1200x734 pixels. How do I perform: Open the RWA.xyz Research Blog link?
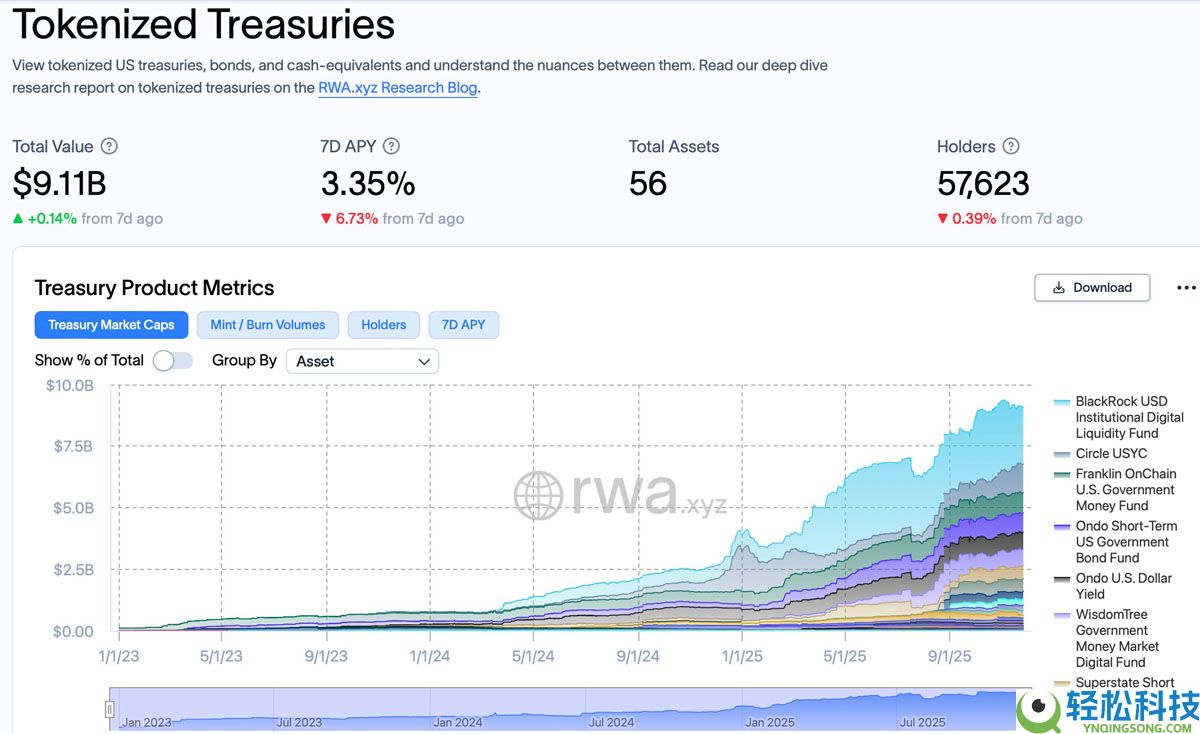[x=397, y=88]
